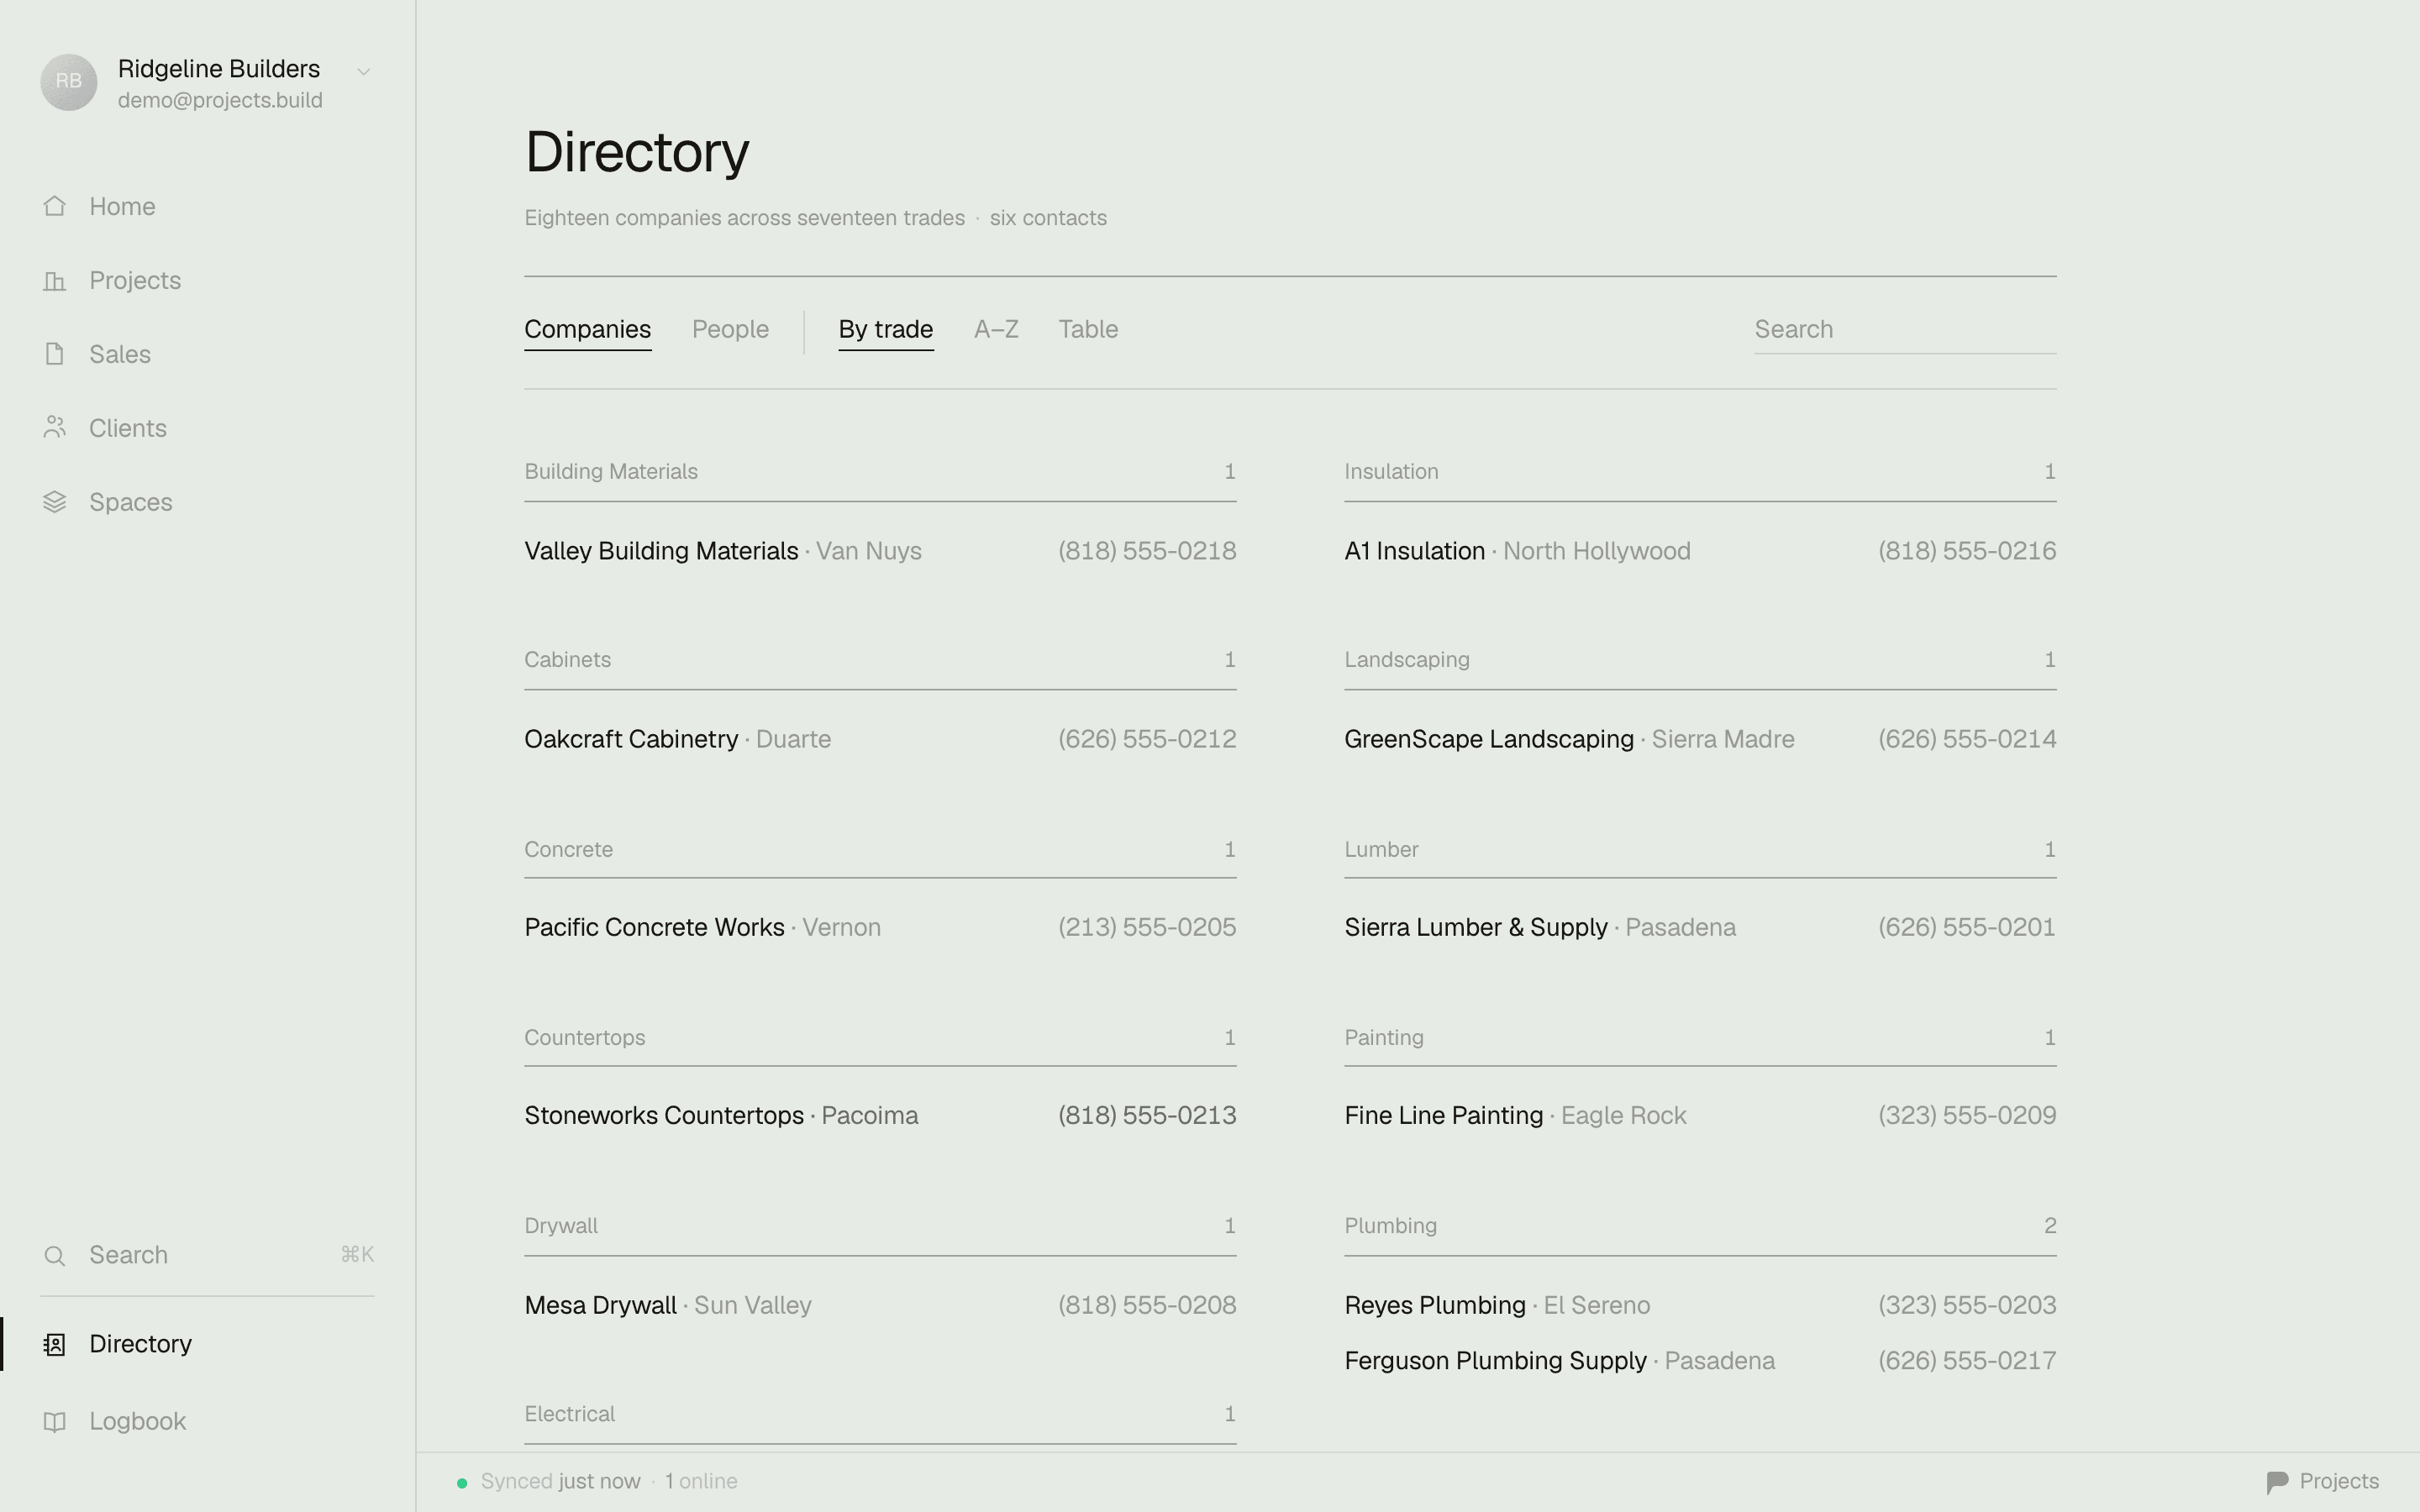Switch to the People tab
The height and width of the screenshot is (1512, 2420).
(730, 329)
